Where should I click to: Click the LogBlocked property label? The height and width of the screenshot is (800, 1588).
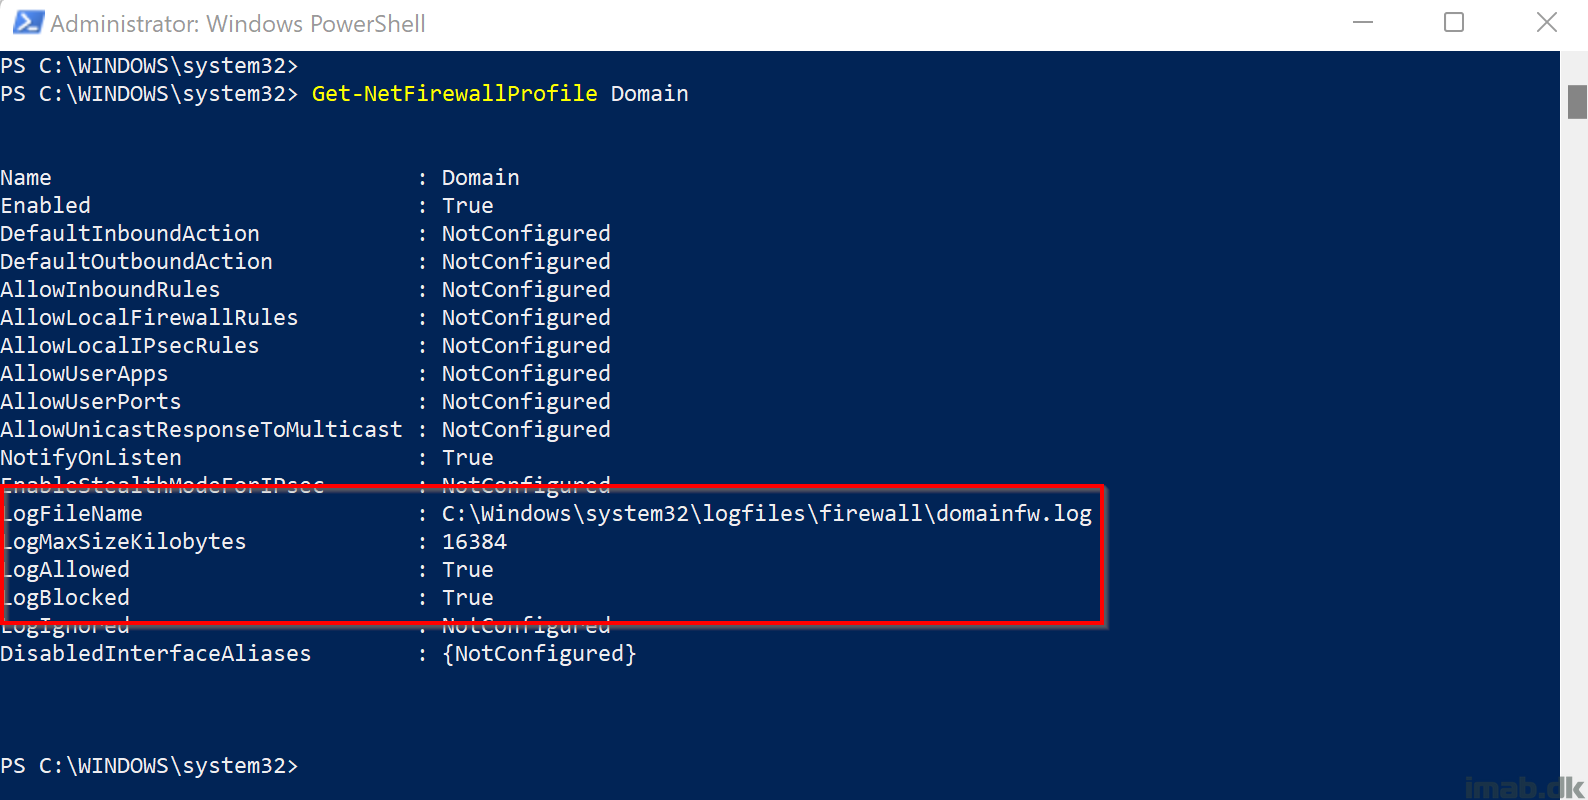[x=67, y=598]
